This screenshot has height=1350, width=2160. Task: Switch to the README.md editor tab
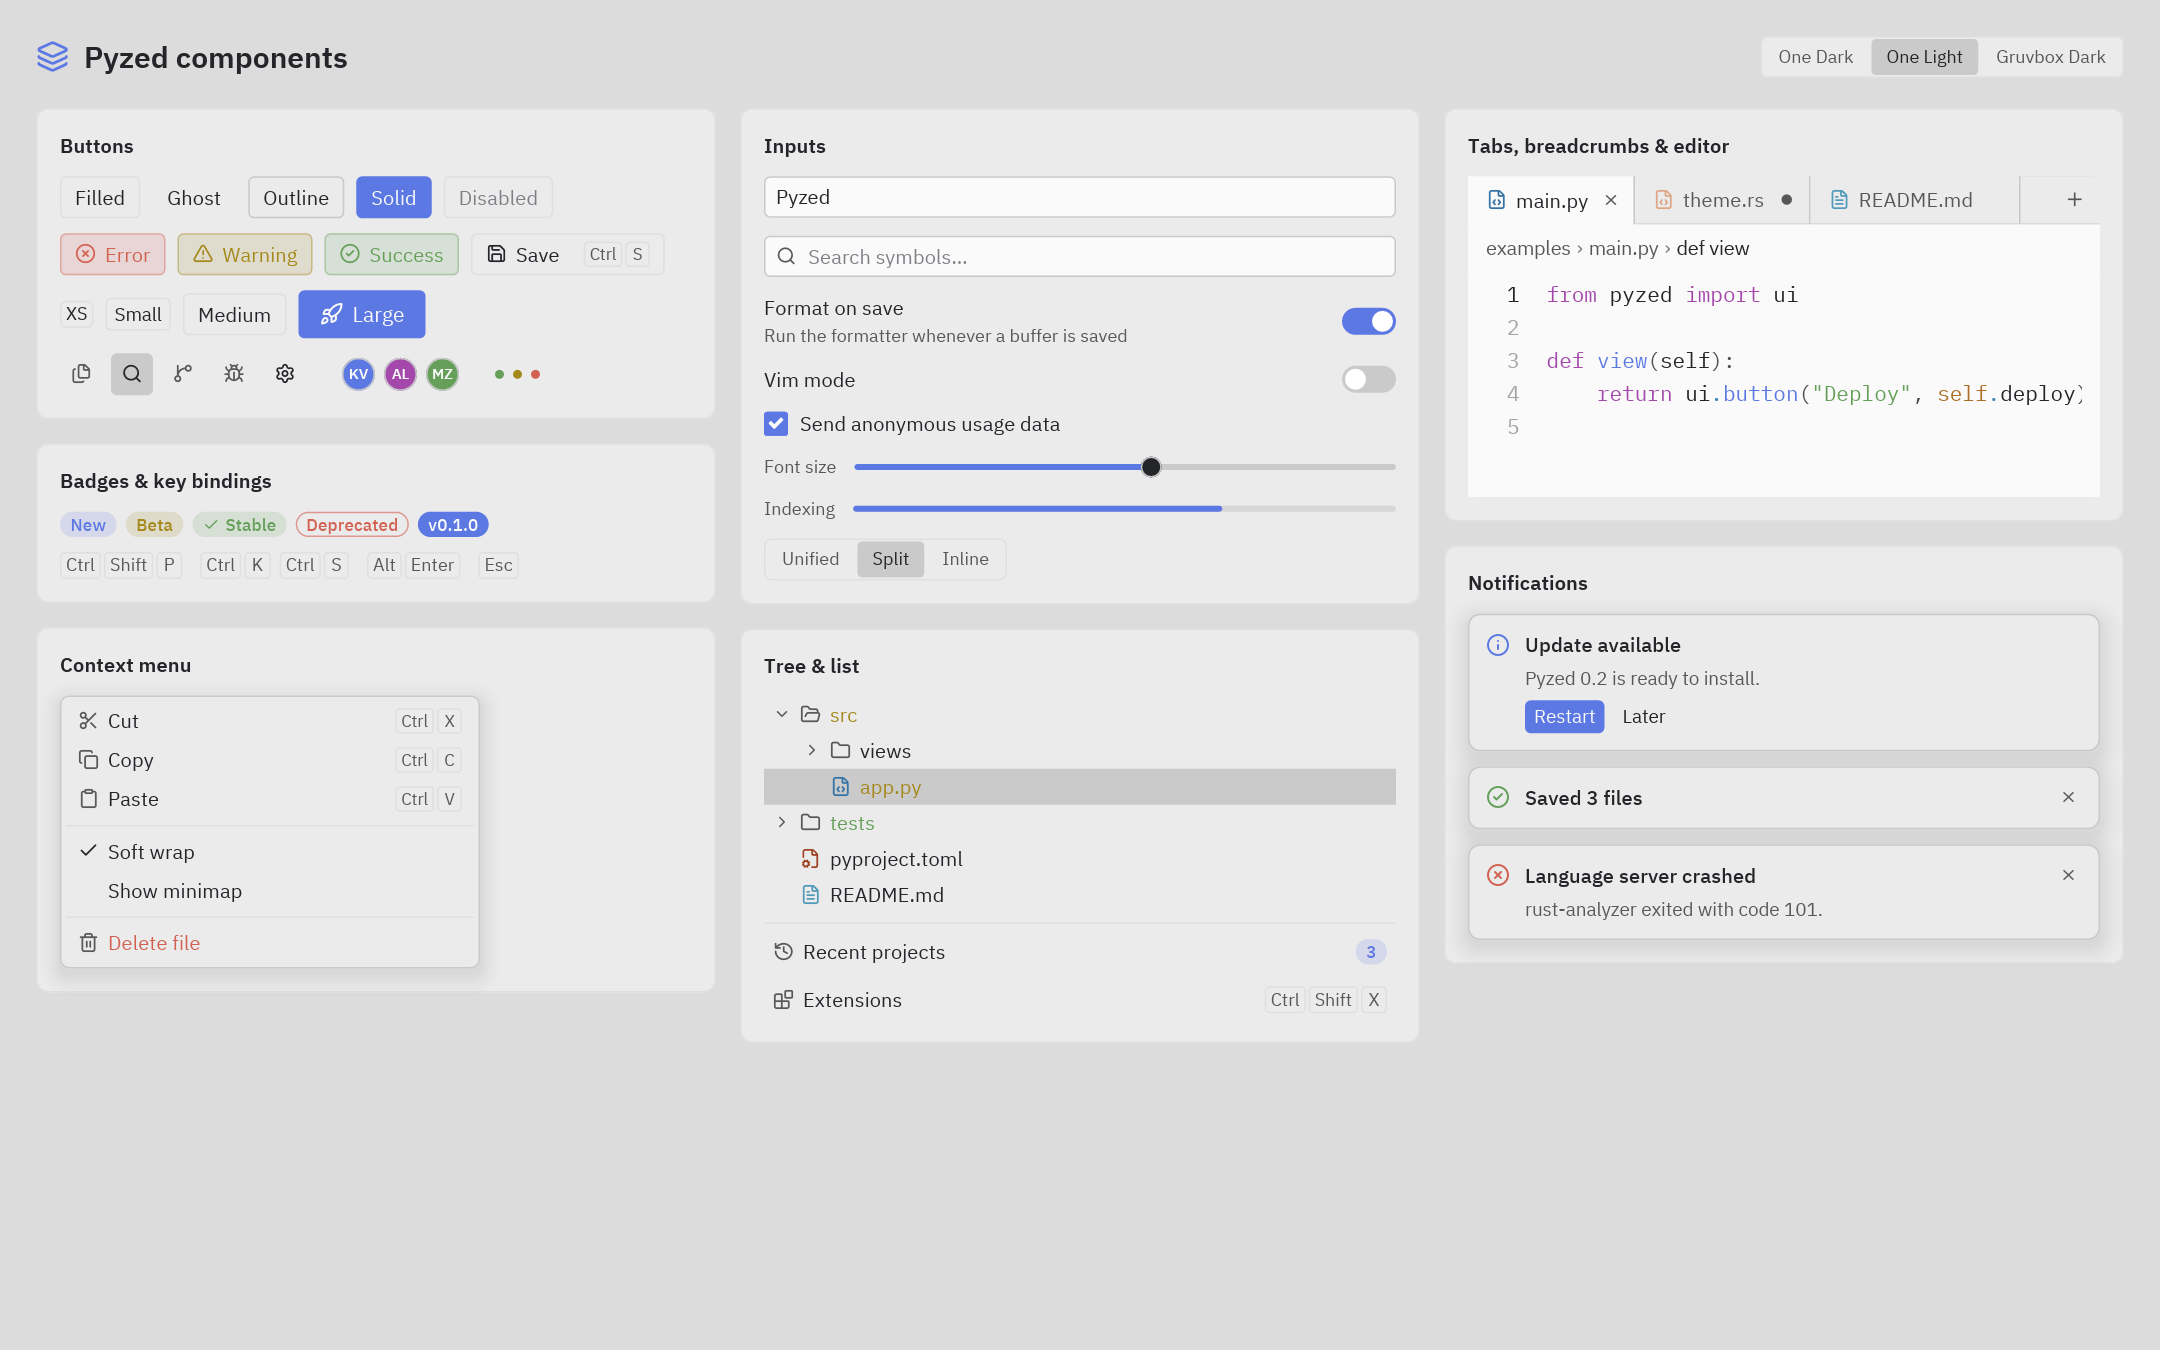tap(1914, 200)
